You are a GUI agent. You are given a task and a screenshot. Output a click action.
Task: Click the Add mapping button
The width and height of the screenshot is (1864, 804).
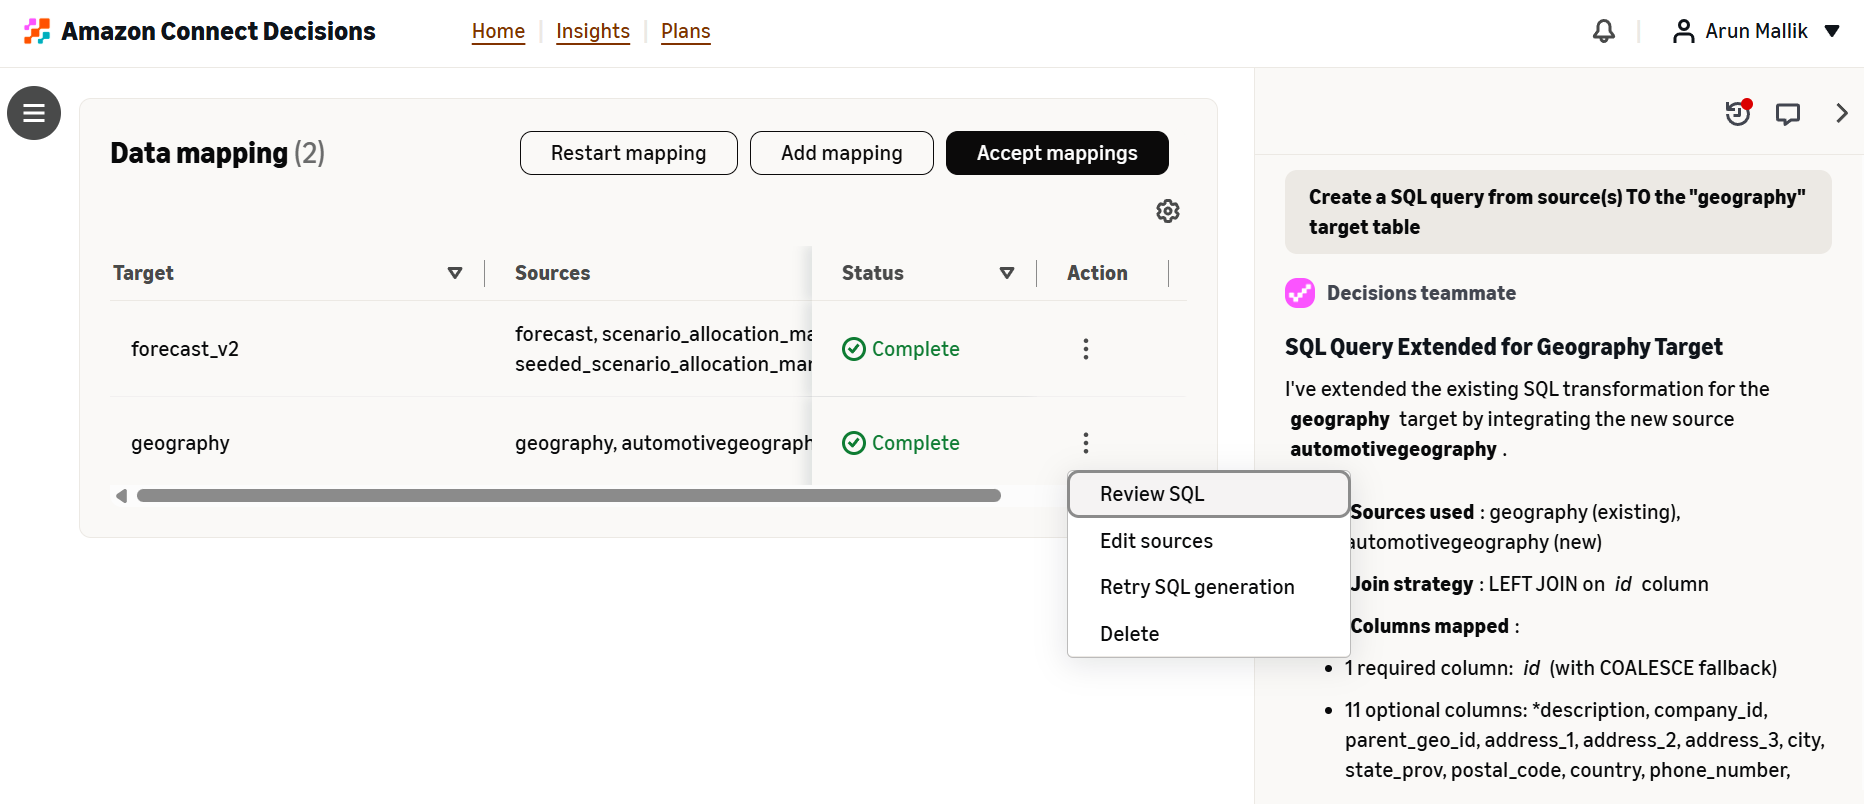pos(842,153)
